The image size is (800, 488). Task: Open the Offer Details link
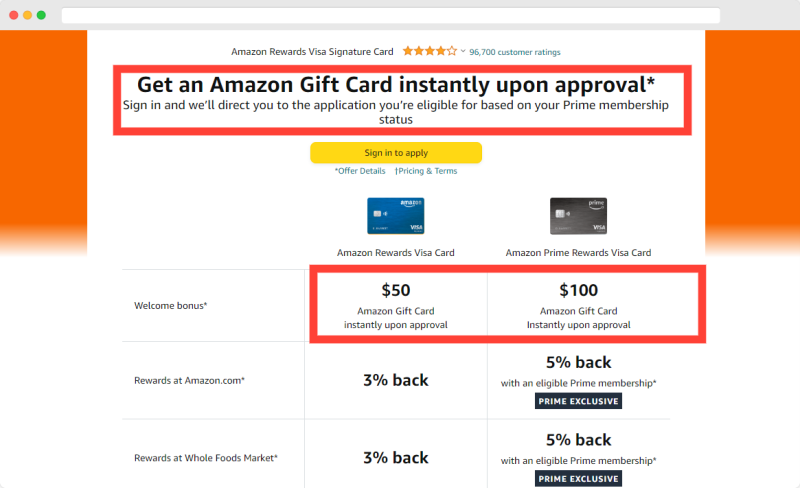pyautogui.click(x=360, y=171)
